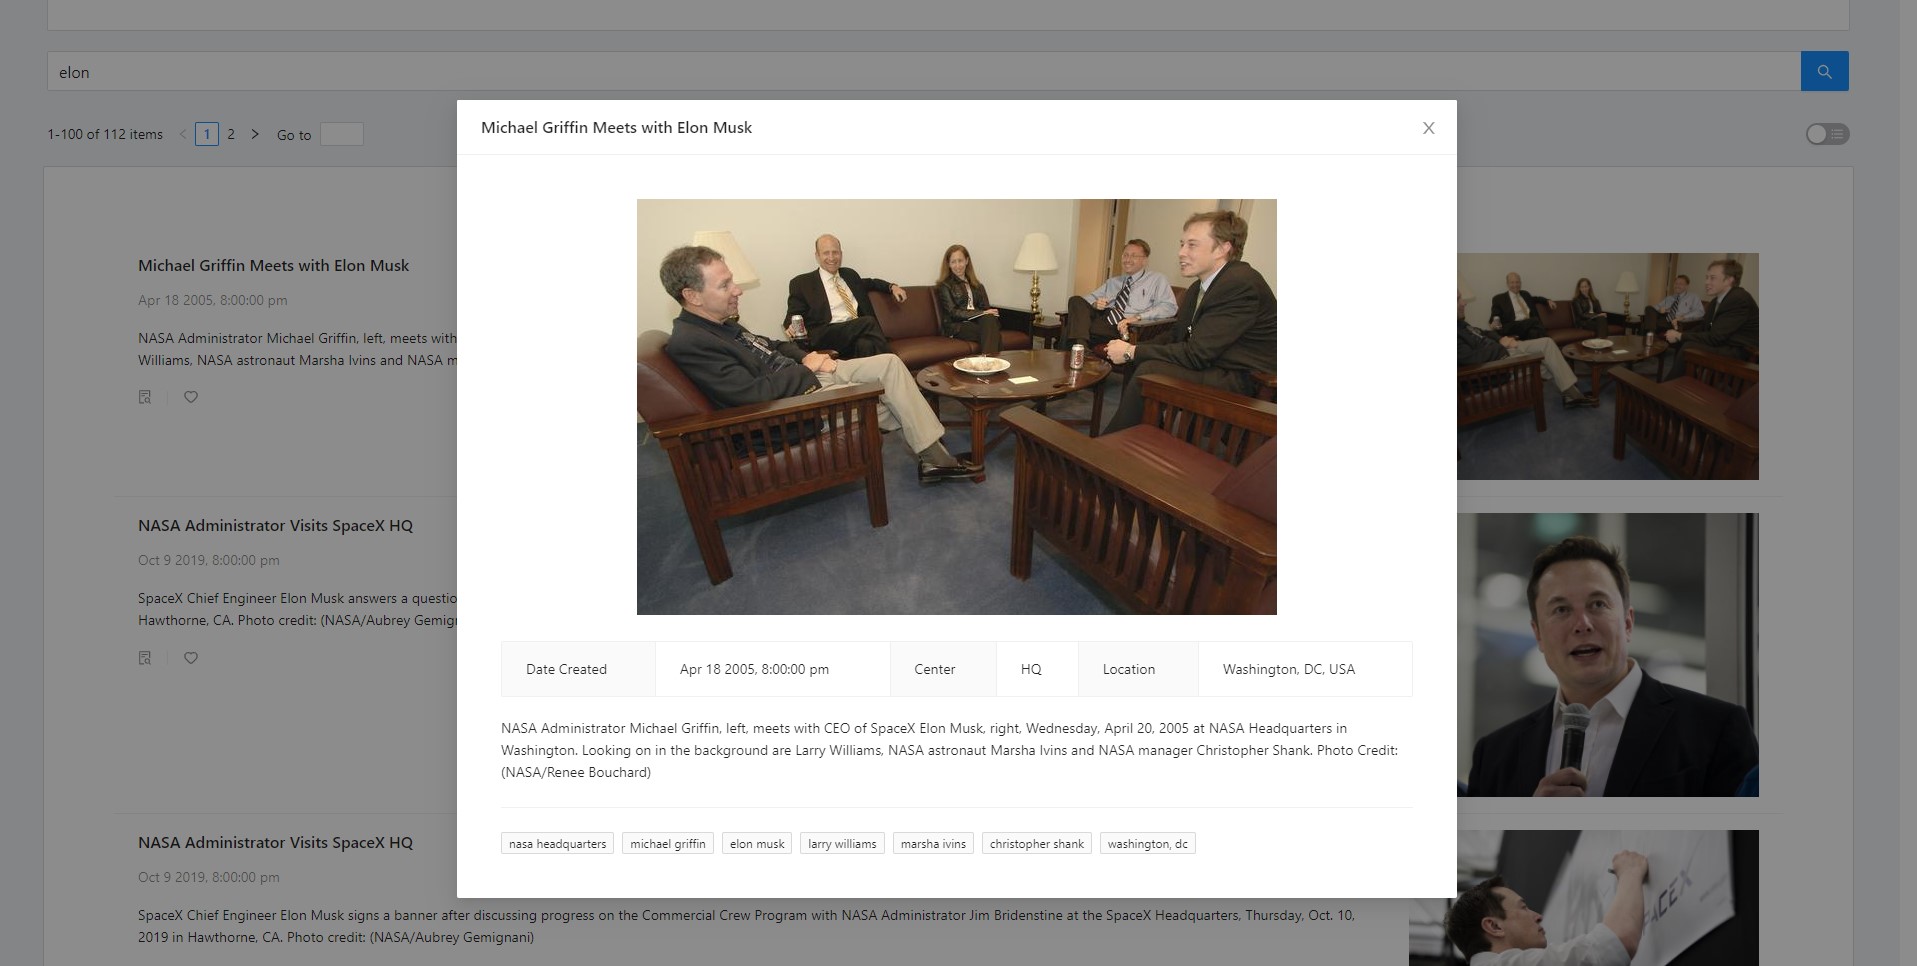Click the 'Go to' page number field

pyautogui.click(x=341, y=134)
